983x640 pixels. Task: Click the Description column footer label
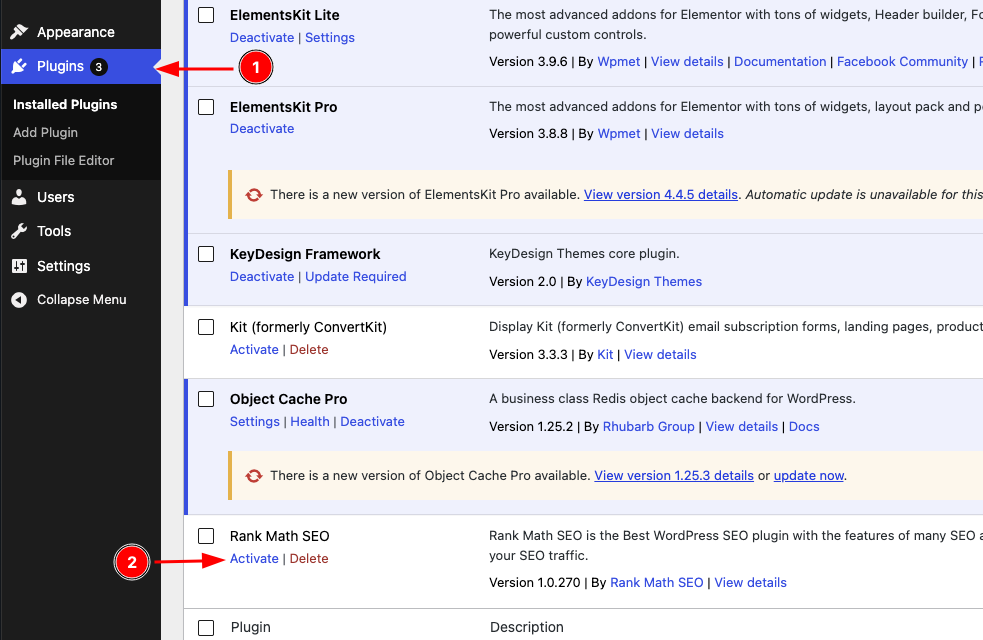(x=527, y=627)
